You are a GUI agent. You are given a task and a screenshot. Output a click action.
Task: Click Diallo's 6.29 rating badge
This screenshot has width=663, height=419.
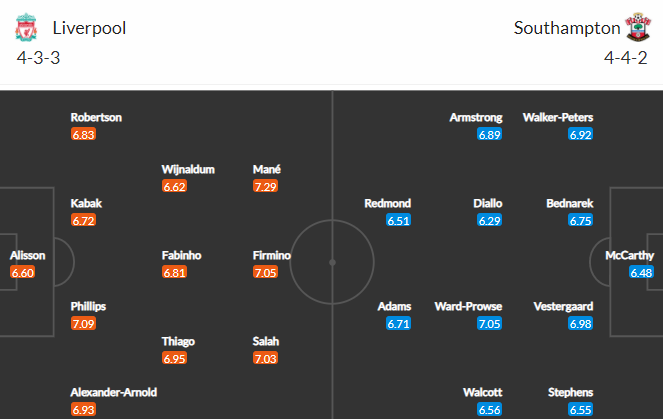point(489,220)
